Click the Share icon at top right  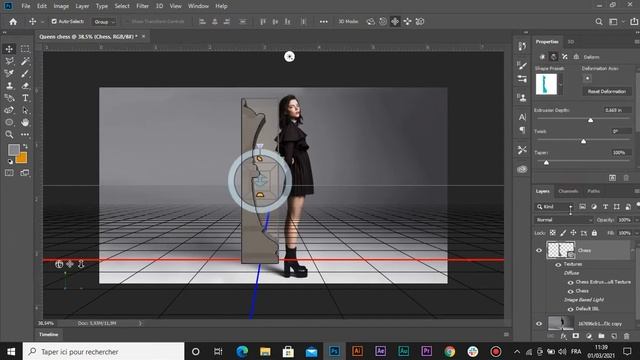(x=634, y=22)
